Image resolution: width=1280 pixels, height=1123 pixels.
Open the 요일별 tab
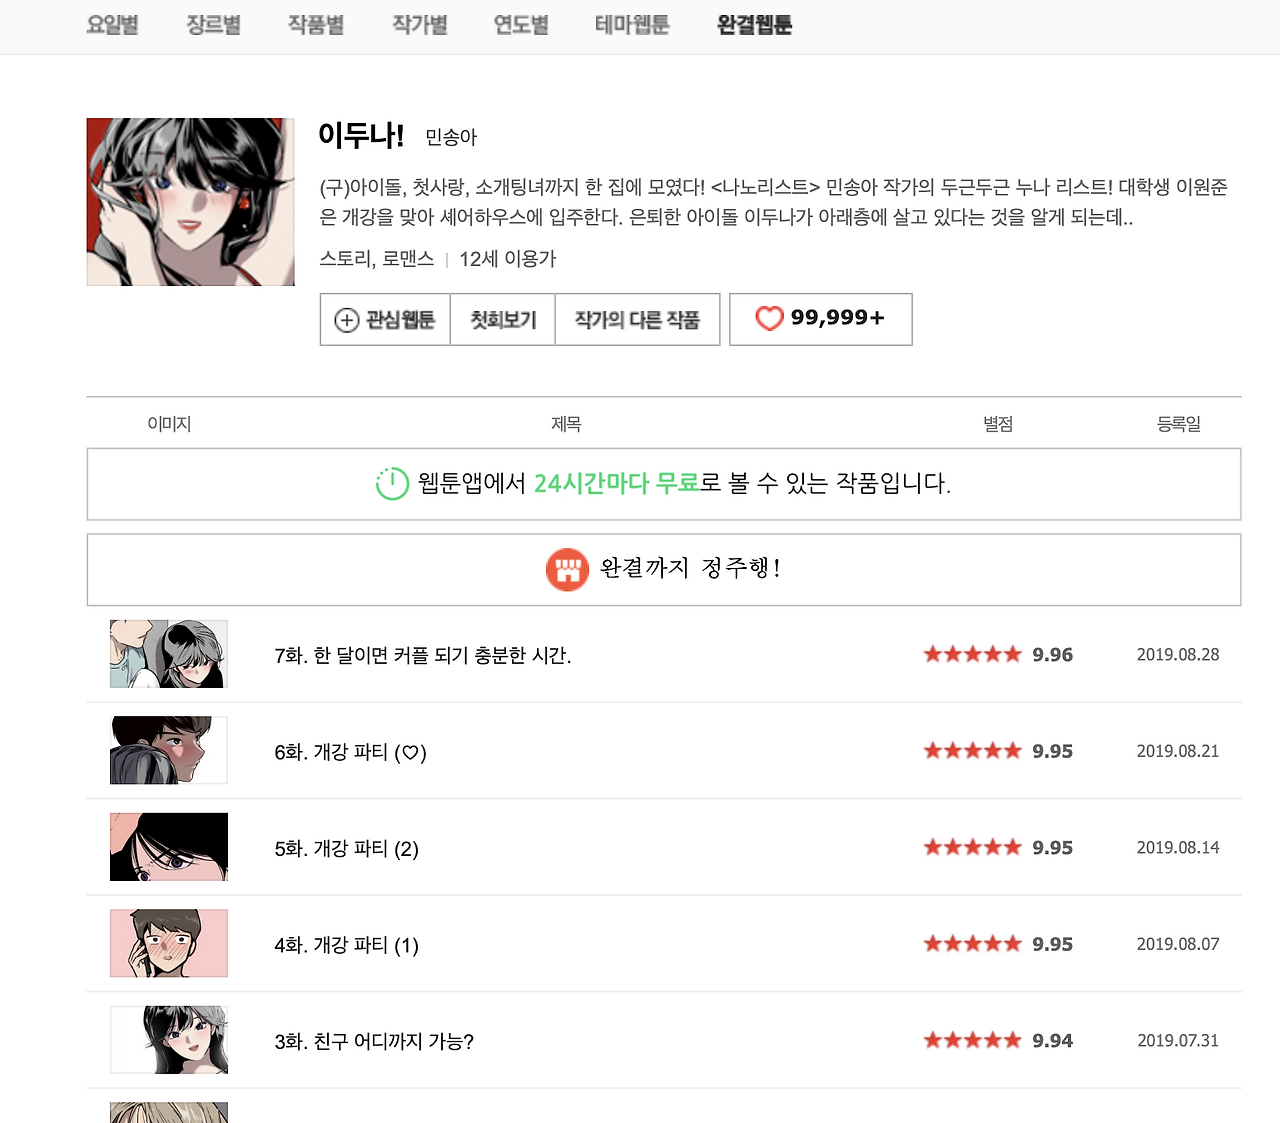(x=112, y=25)
